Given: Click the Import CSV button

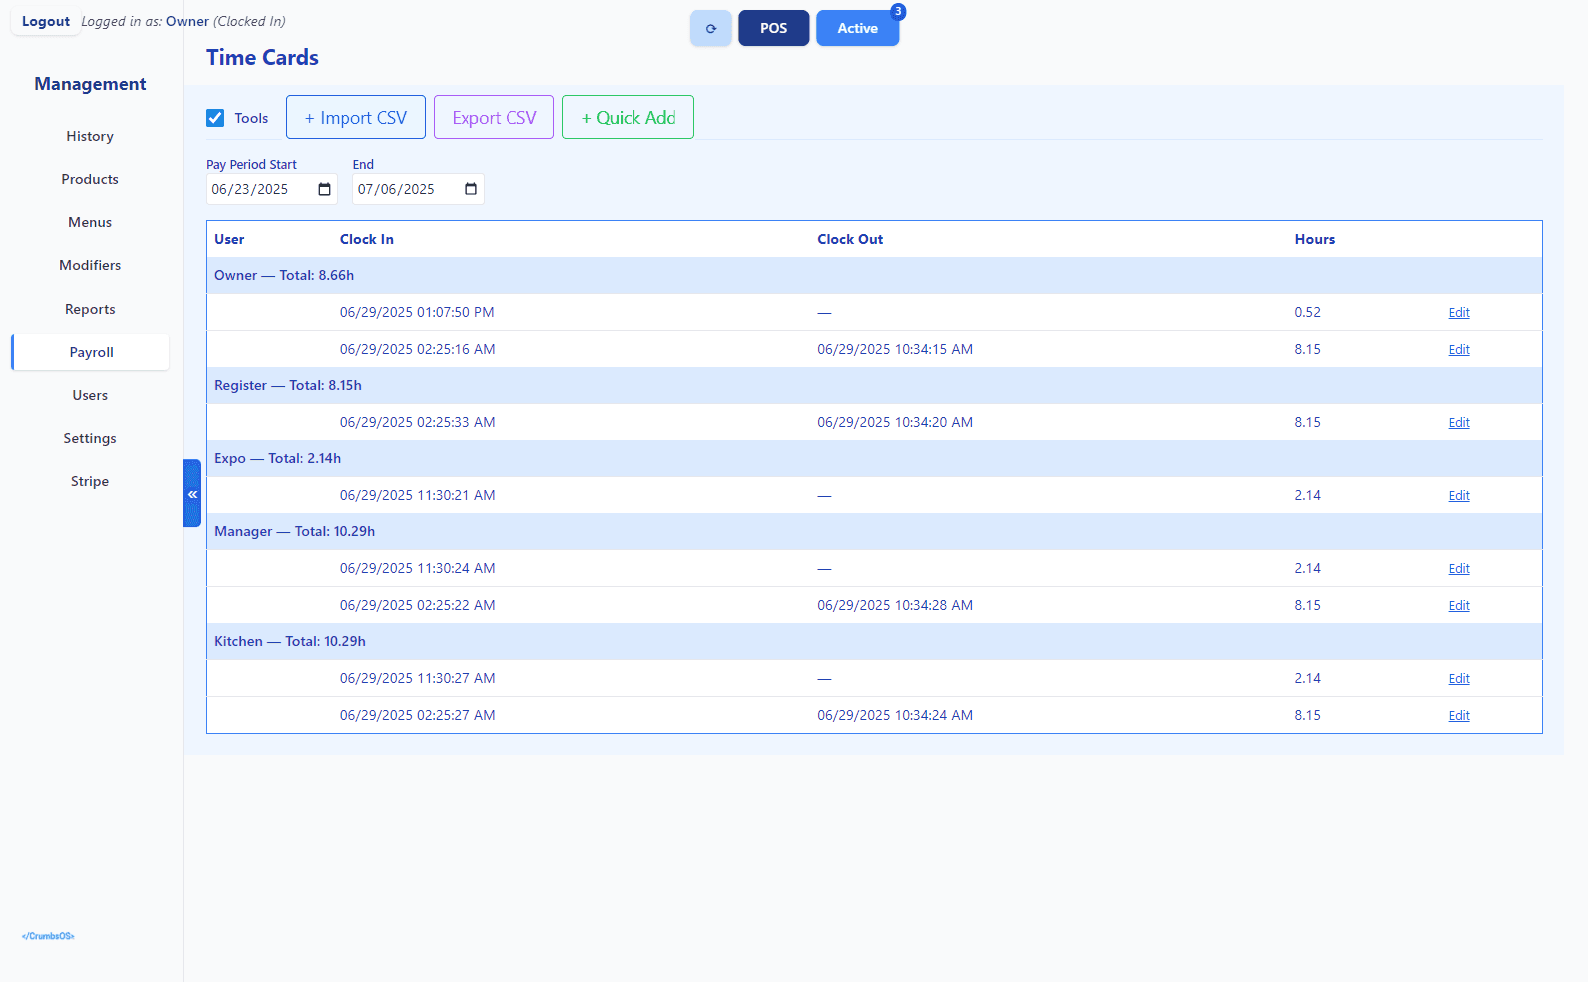Looking at the screenshot, I should point(355,117).
